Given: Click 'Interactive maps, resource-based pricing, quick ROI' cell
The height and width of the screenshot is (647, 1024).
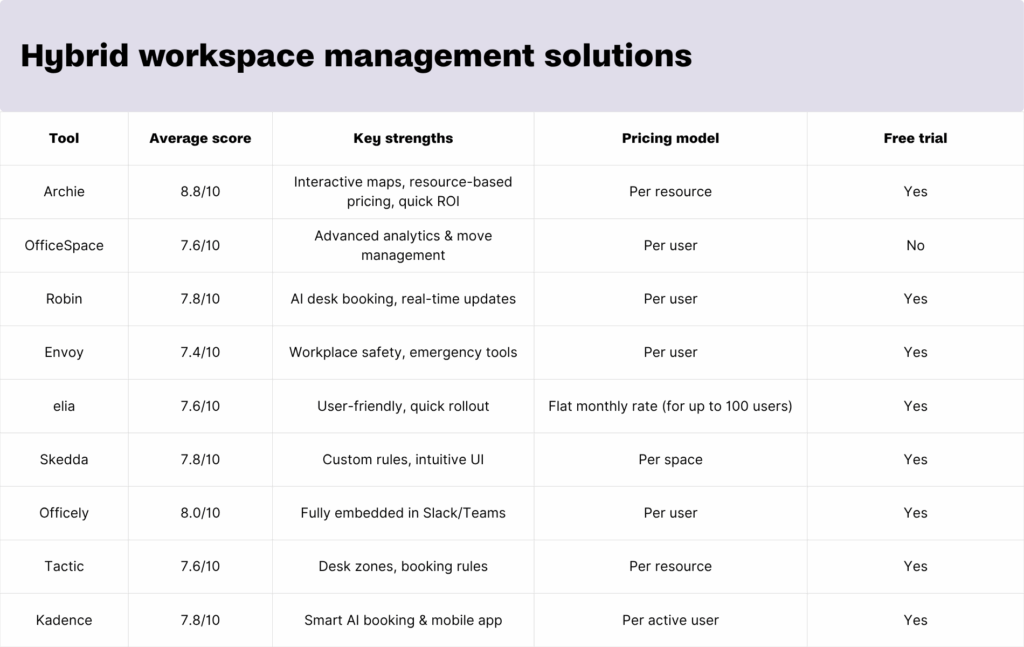Looking at the screenshot, I should (x=403, y=192).
